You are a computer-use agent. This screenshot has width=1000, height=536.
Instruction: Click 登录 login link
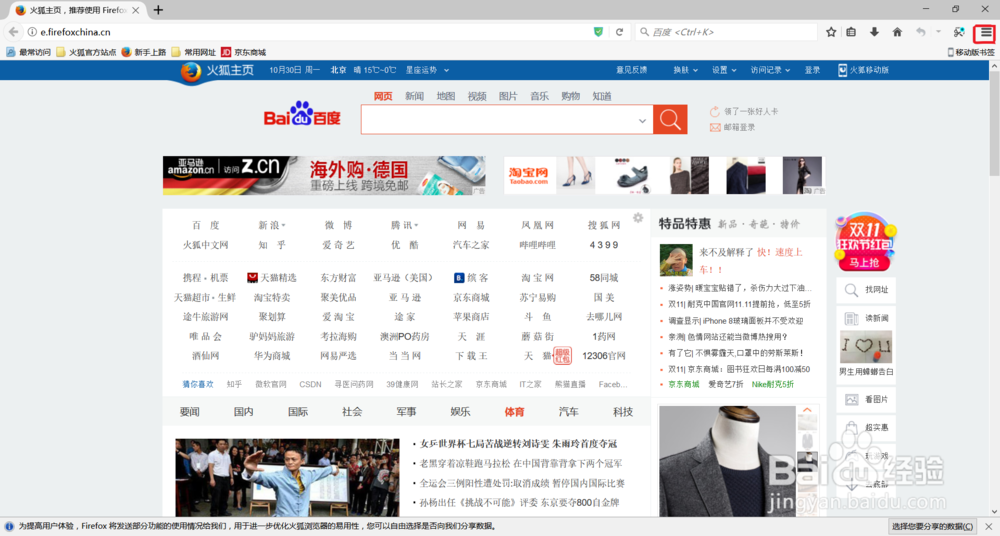pyautogui.click(x=812, y=70)
